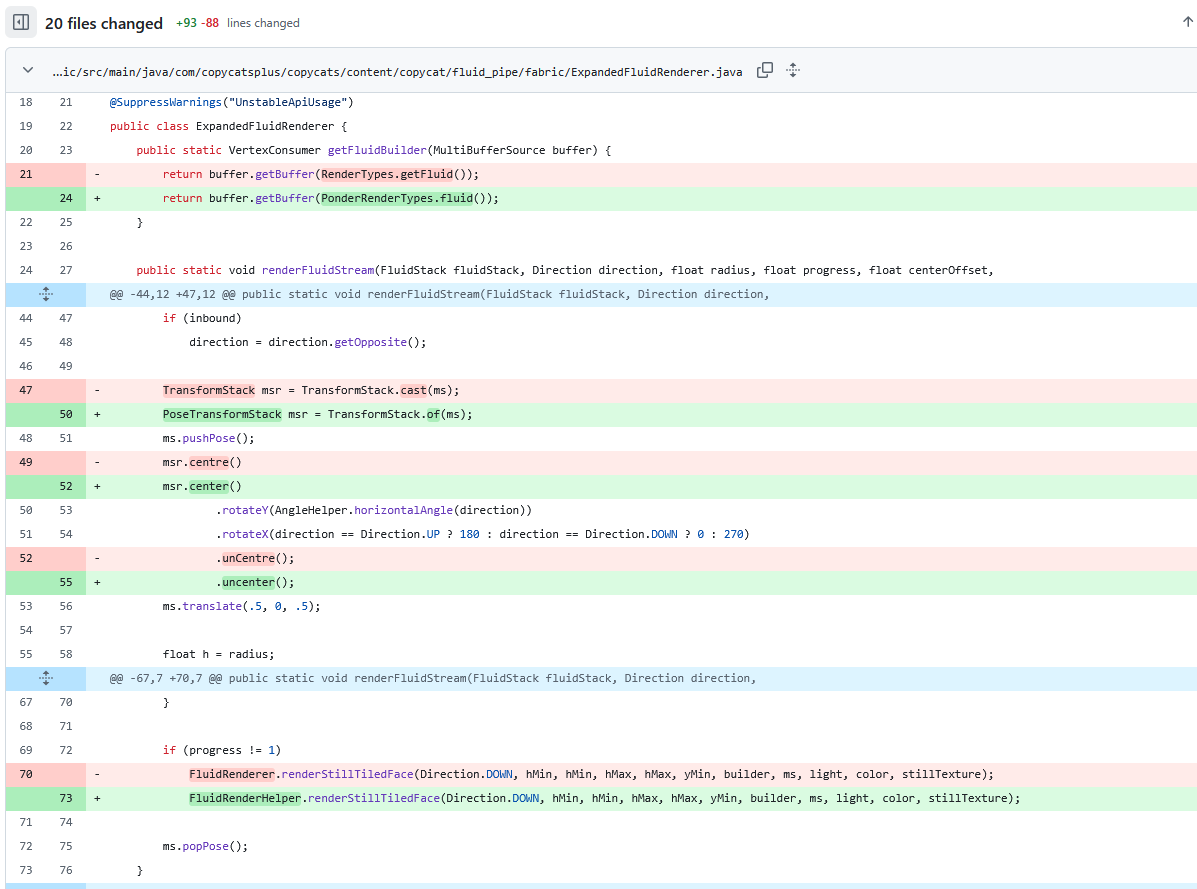This screenshot has height=889, width=1197.
Task: Select deleted line number 47
Action: tap(26, 390)
